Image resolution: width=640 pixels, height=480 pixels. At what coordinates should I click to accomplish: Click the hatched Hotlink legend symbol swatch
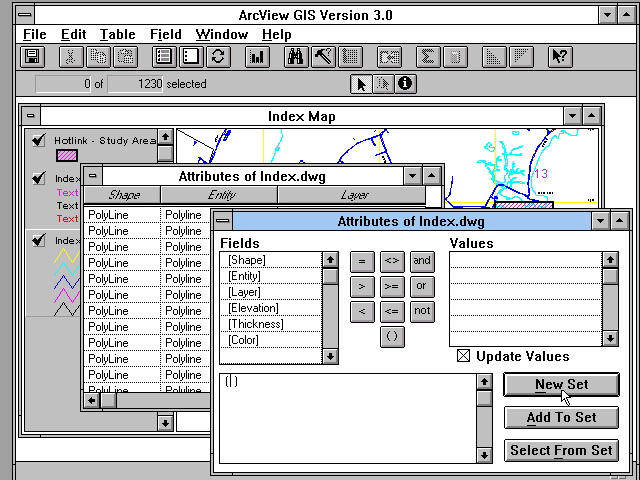[x=67, y=156]
